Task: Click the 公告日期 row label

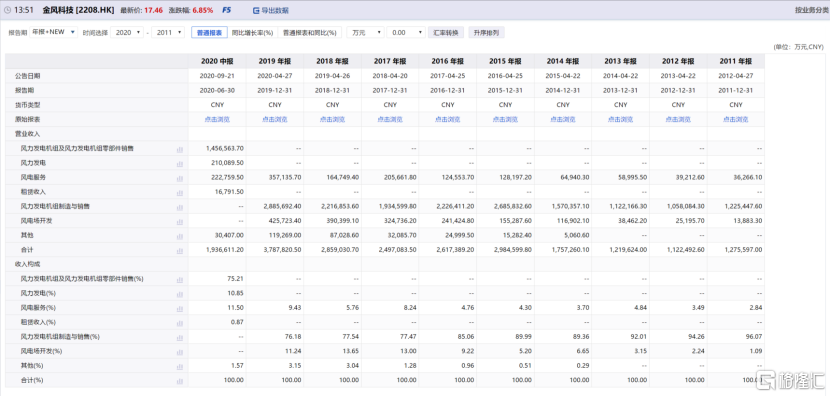Action: (x=27, y=76)
